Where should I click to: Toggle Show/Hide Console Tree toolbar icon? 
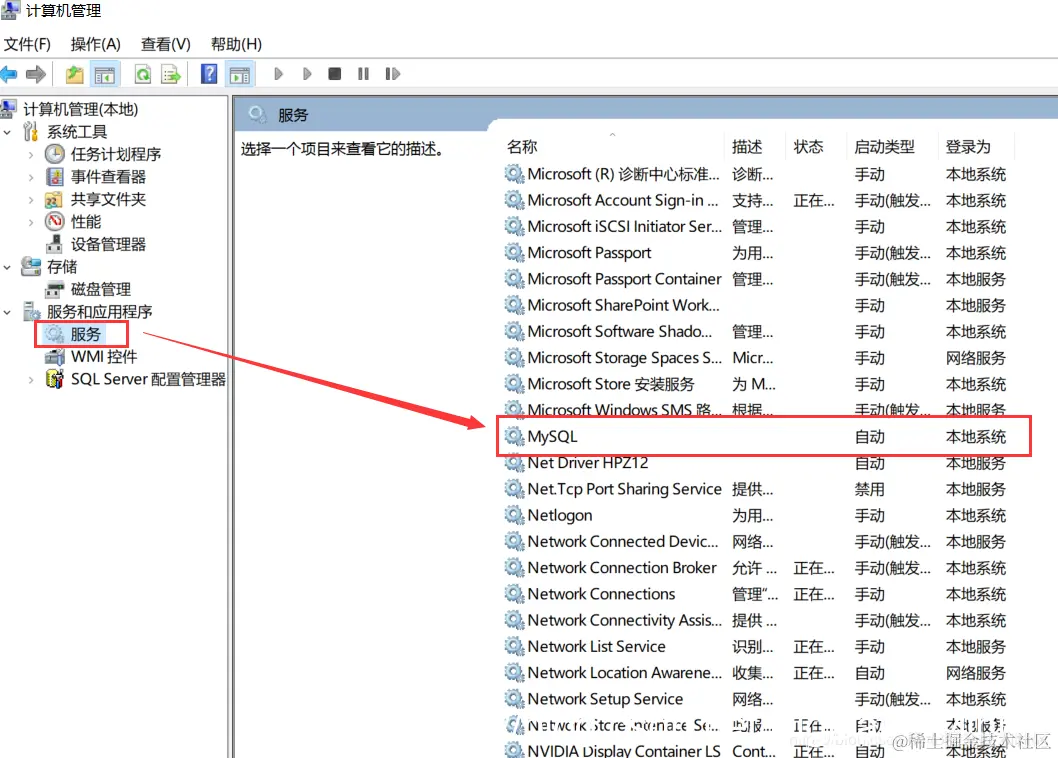(105, 75)
